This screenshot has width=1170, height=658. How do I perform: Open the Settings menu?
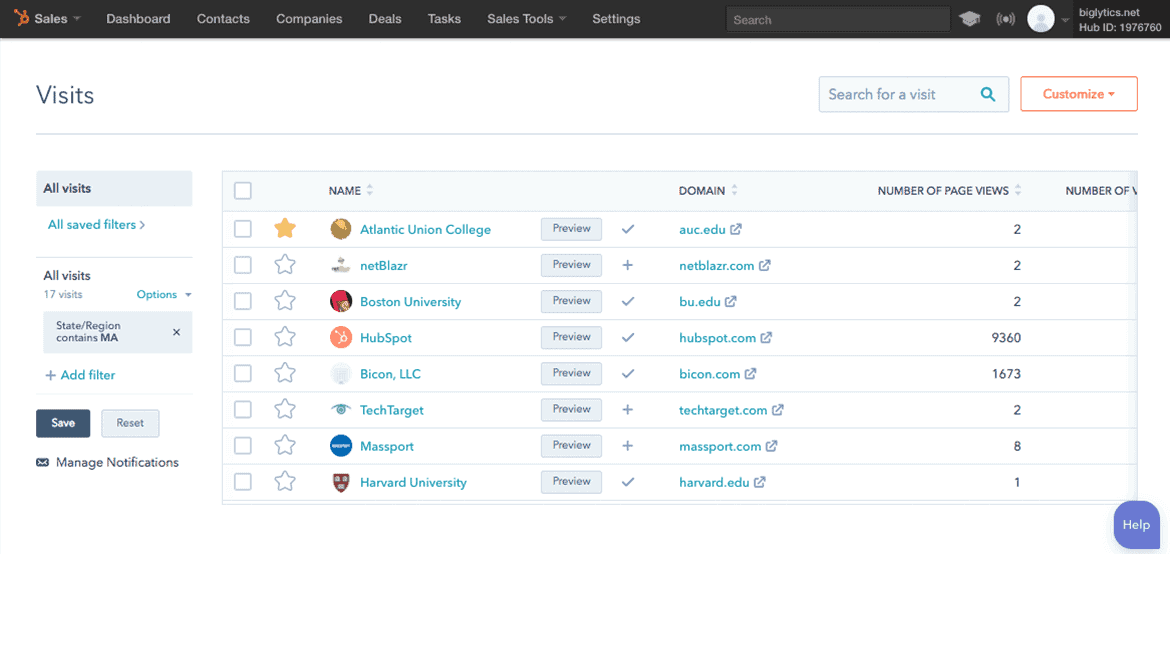[616, 19]
